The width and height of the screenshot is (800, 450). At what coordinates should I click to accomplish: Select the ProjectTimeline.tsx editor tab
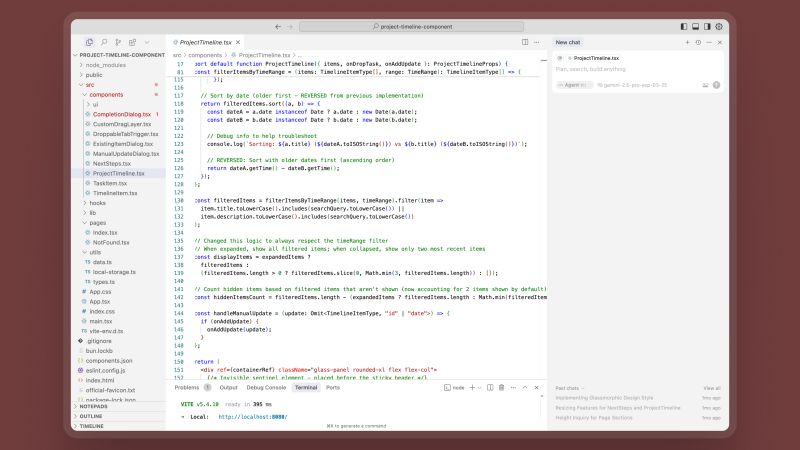(x=206, y=42)
